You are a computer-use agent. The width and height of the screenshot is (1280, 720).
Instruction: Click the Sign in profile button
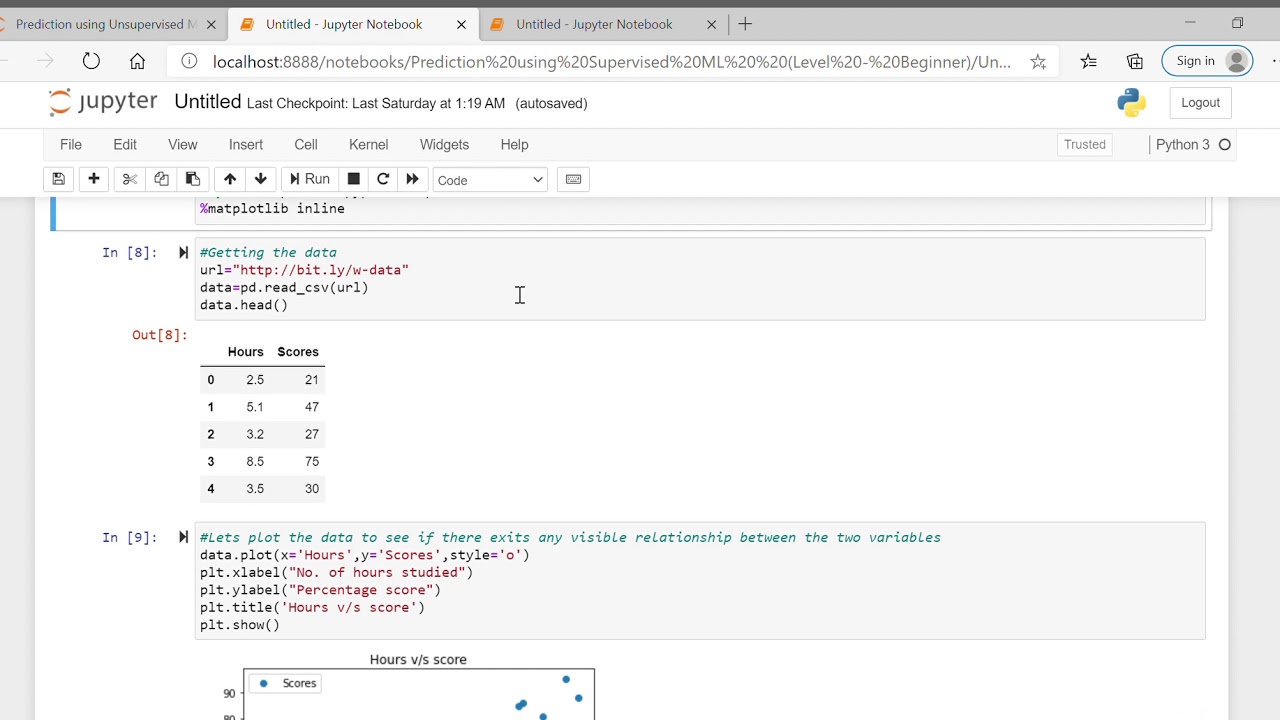1208,61
